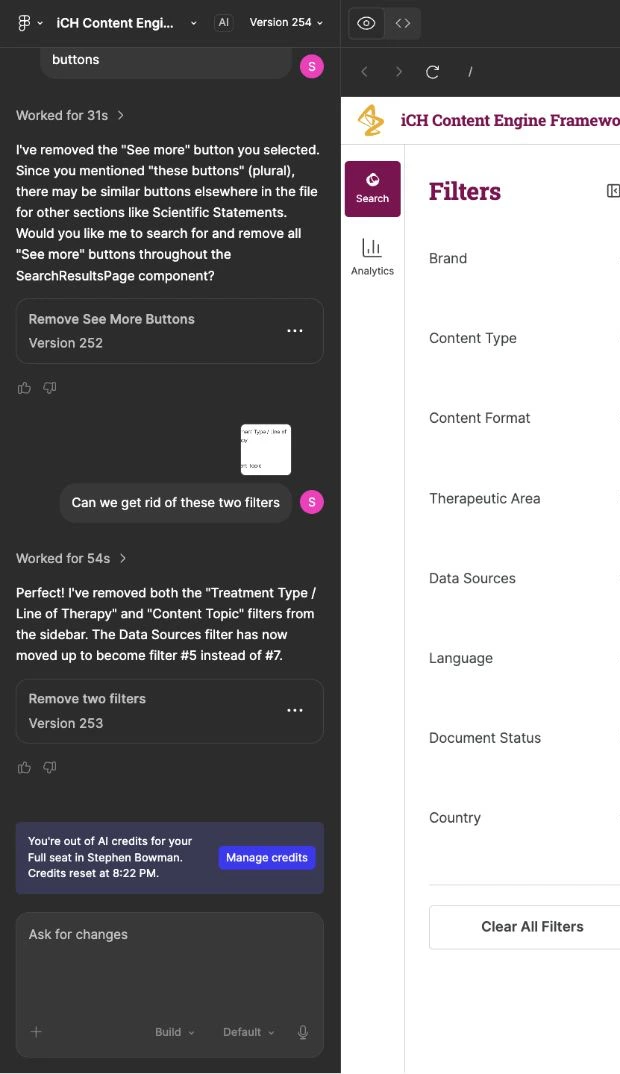
Task: Open the Figma main menu logo
Action: [x=24, y=23]
